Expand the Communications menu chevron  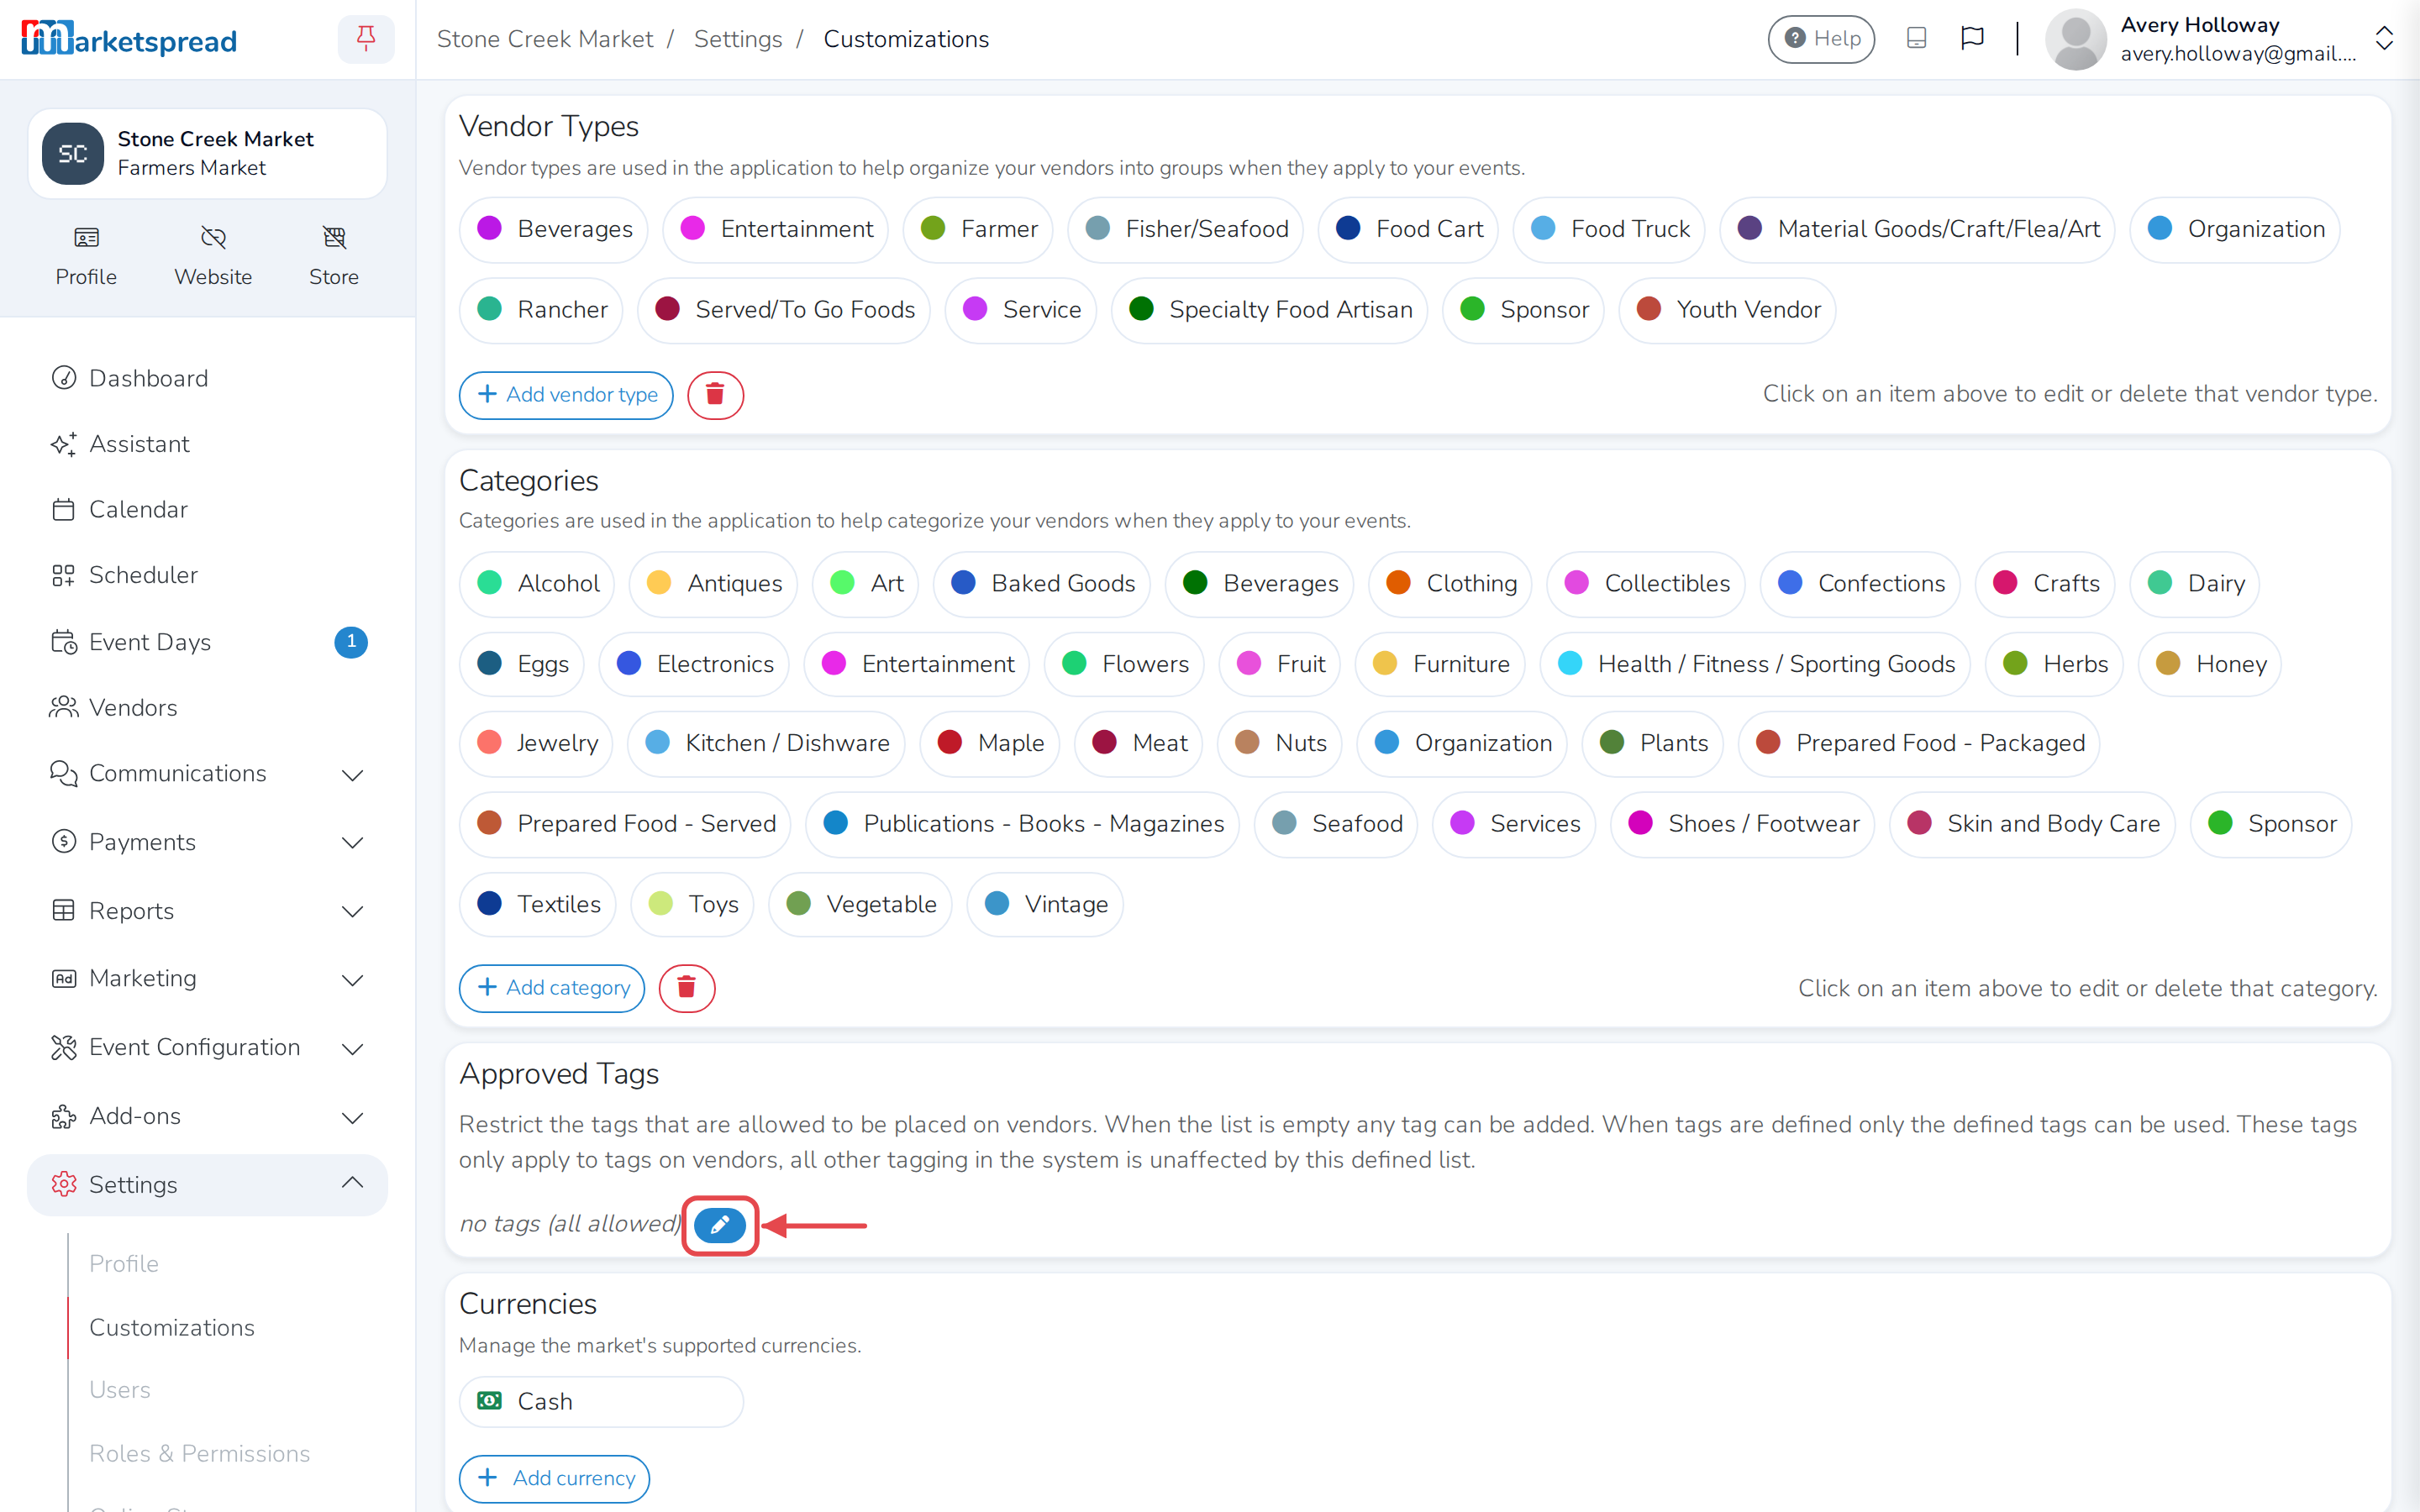[352, 774]
